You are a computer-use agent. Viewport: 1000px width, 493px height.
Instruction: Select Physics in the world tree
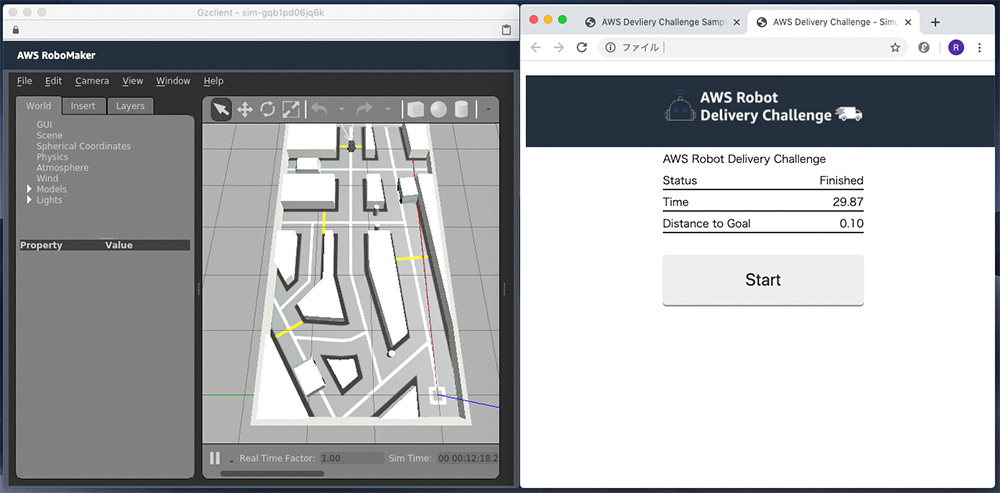click(x=52, y=157)
